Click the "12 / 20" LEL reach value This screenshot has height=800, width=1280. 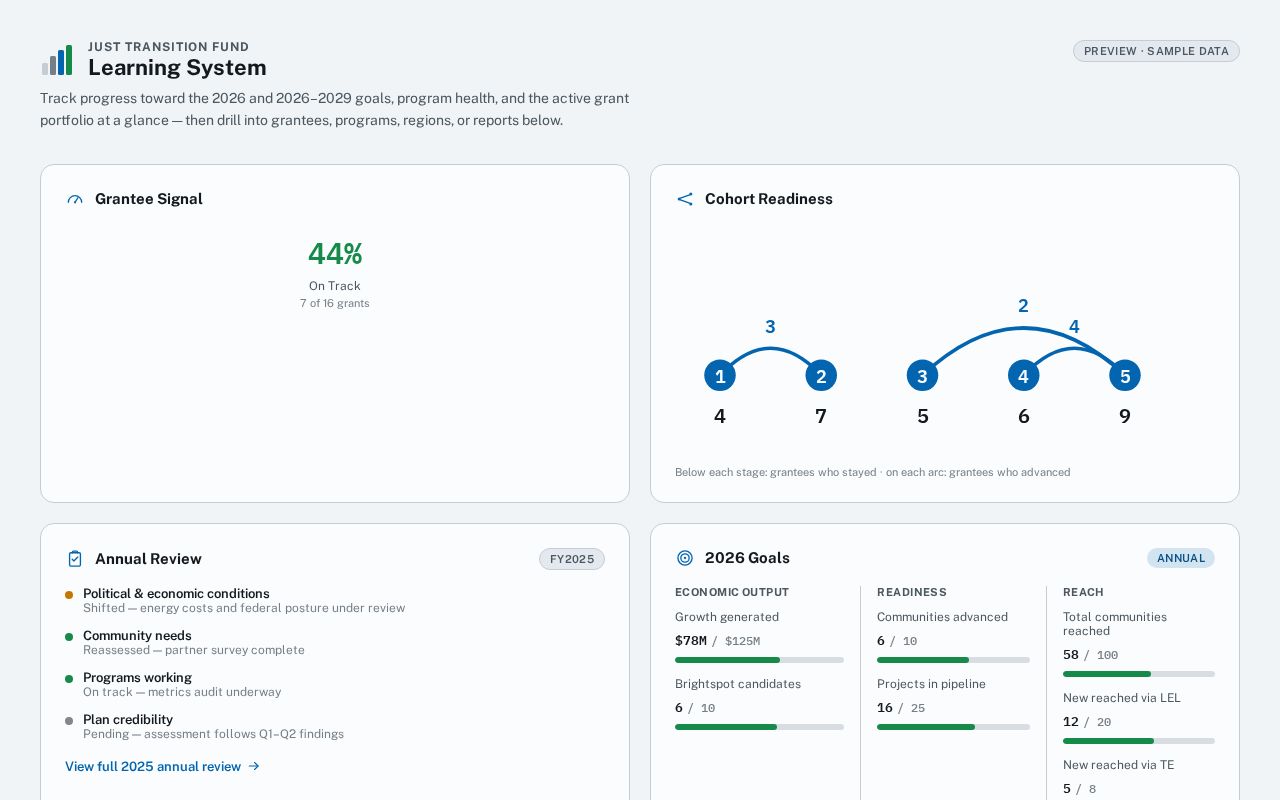click(x=1087, y=722)
